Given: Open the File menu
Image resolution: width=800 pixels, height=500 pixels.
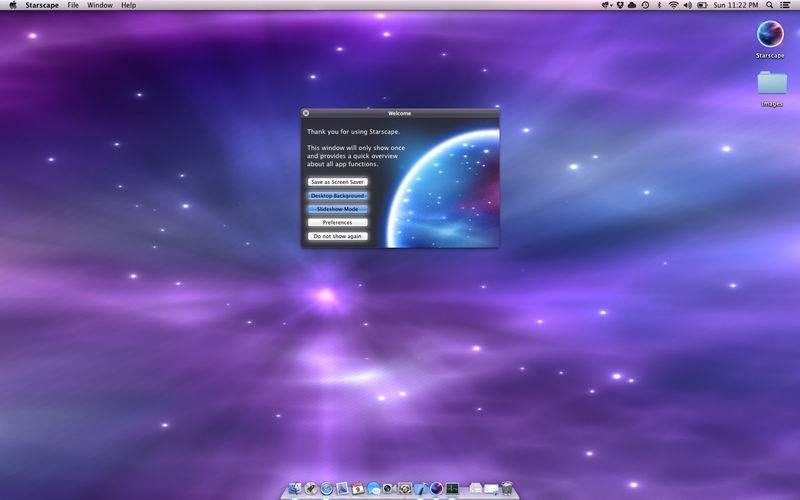Looking at the screenshot, I should pos(73,5).
